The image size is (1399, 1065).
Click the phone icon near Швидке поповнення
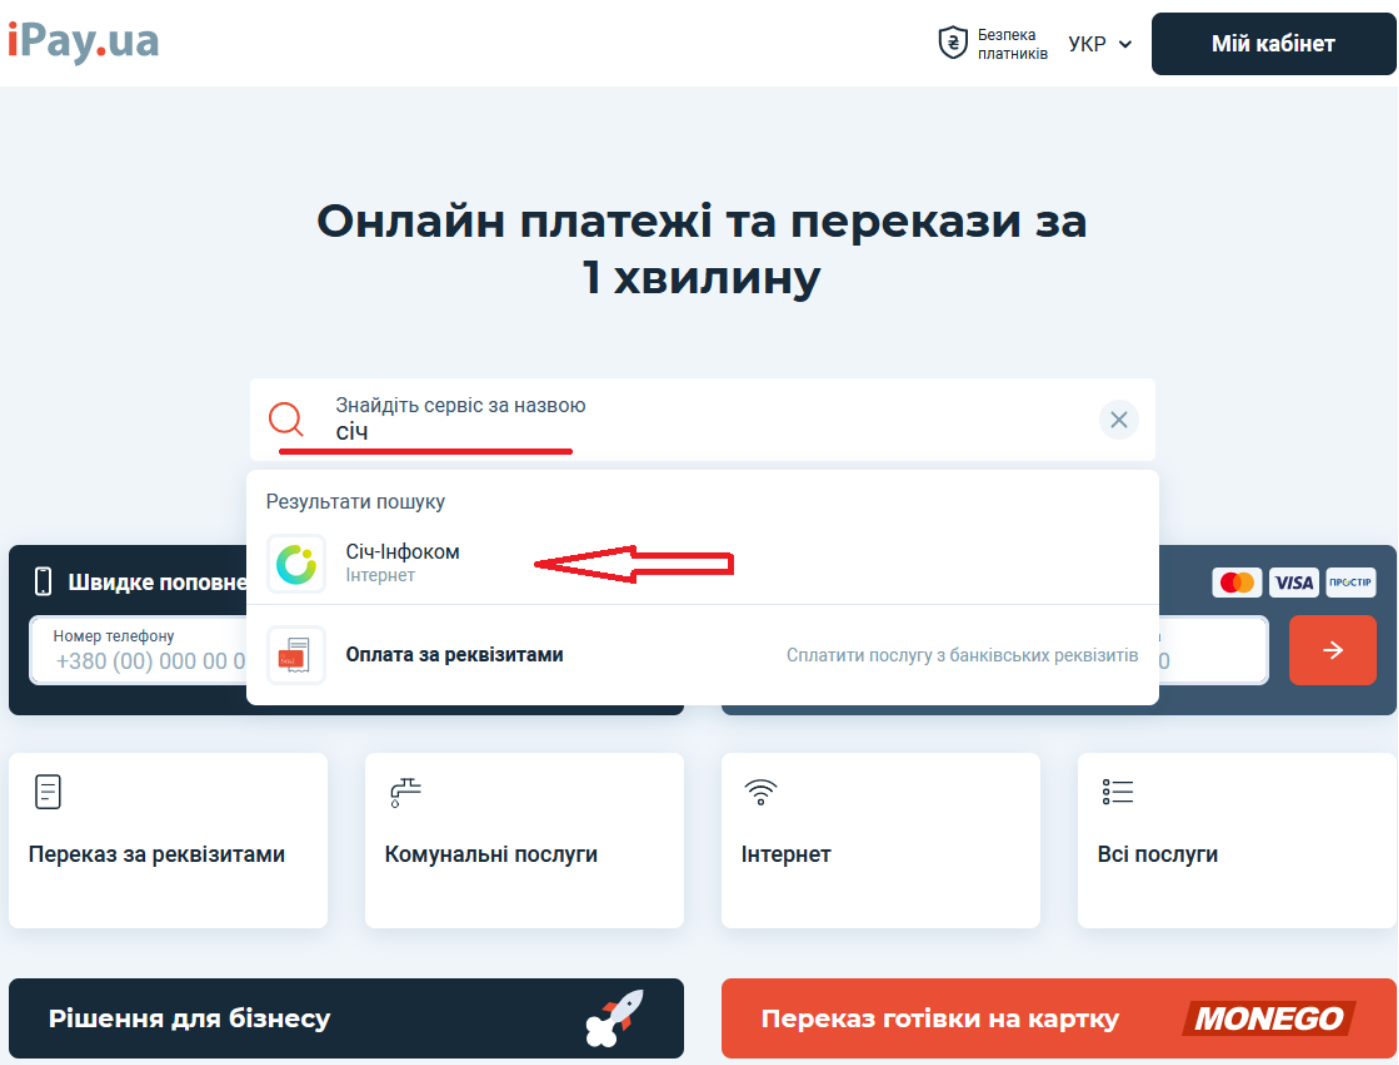tap(43, 581)
